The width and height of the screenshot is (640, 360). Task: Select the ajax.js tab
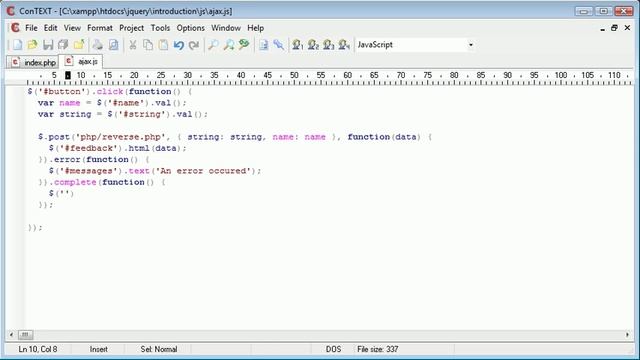(81, 61)
